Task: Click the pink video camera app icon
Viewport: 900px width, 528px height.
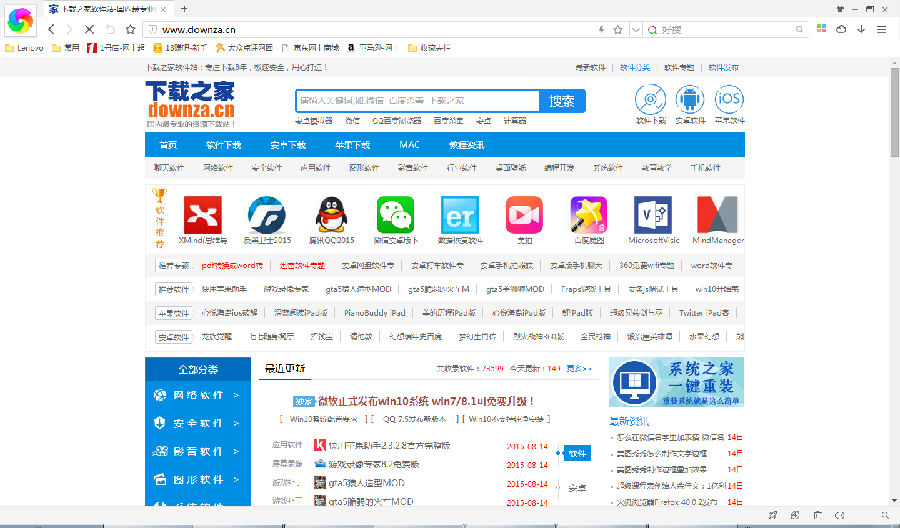Action: [524, 215]
